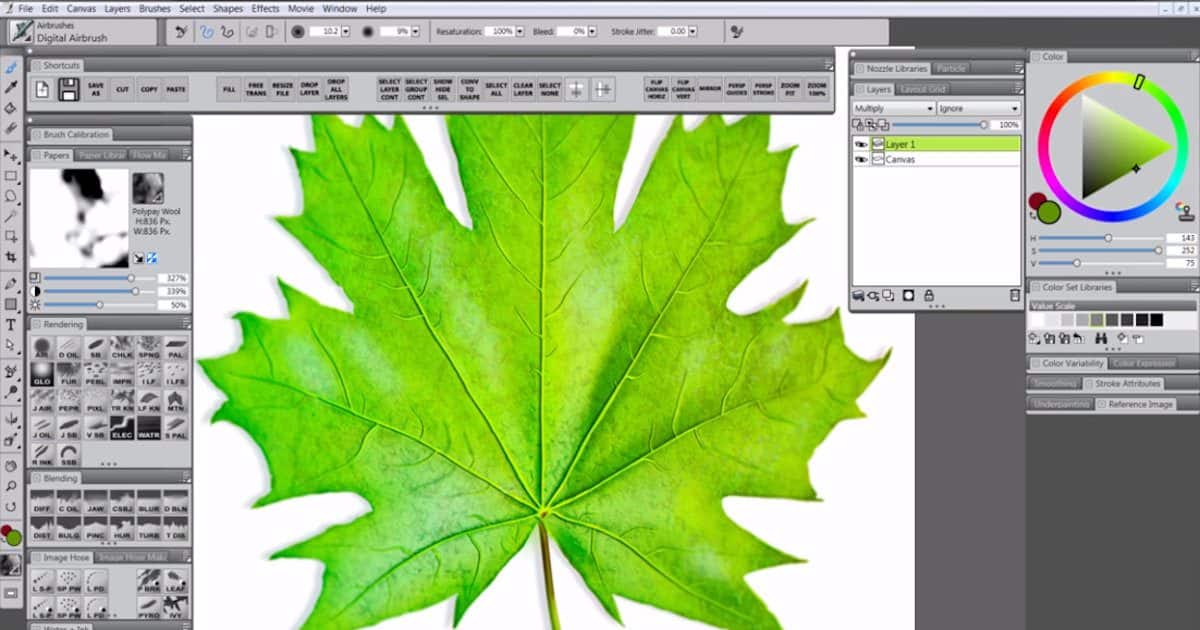Hide Layer 1 using its eye icon
Image resolution: width=1200 pixels, height=630 pixels.
coord(860,145)
